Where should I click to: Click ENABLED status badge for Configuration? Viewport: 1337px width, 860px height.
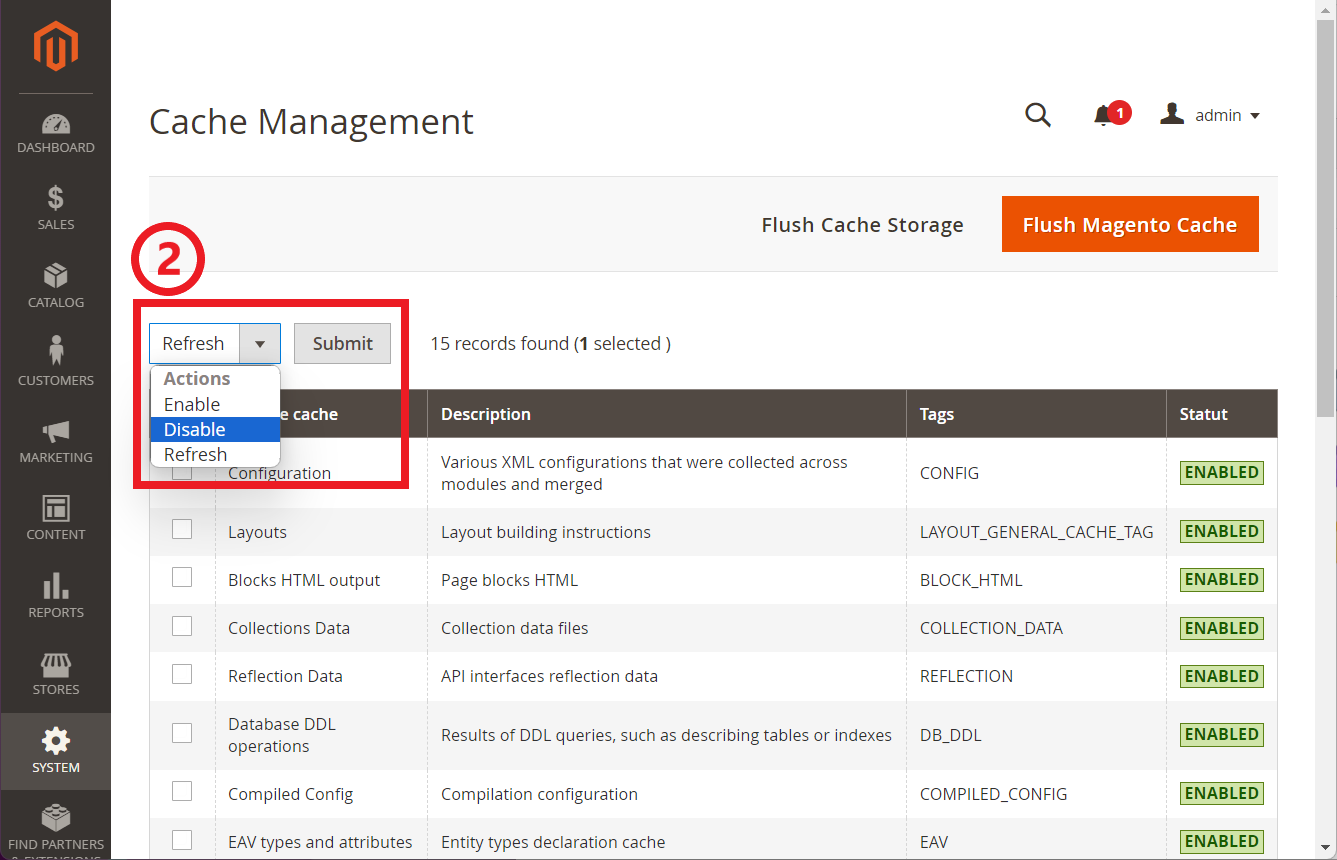click(1222, 473)
